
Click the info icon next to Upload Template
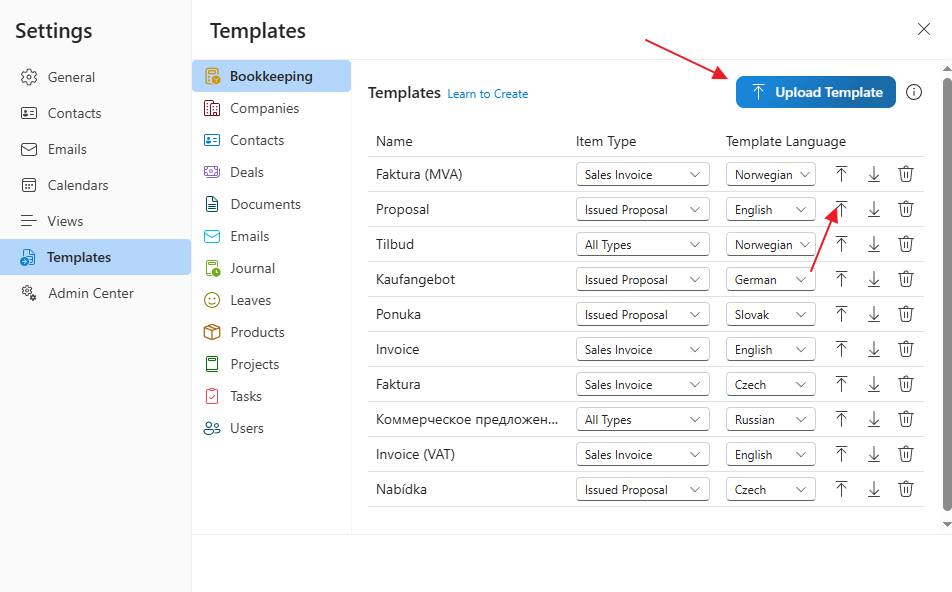click(x=913, y=91)
